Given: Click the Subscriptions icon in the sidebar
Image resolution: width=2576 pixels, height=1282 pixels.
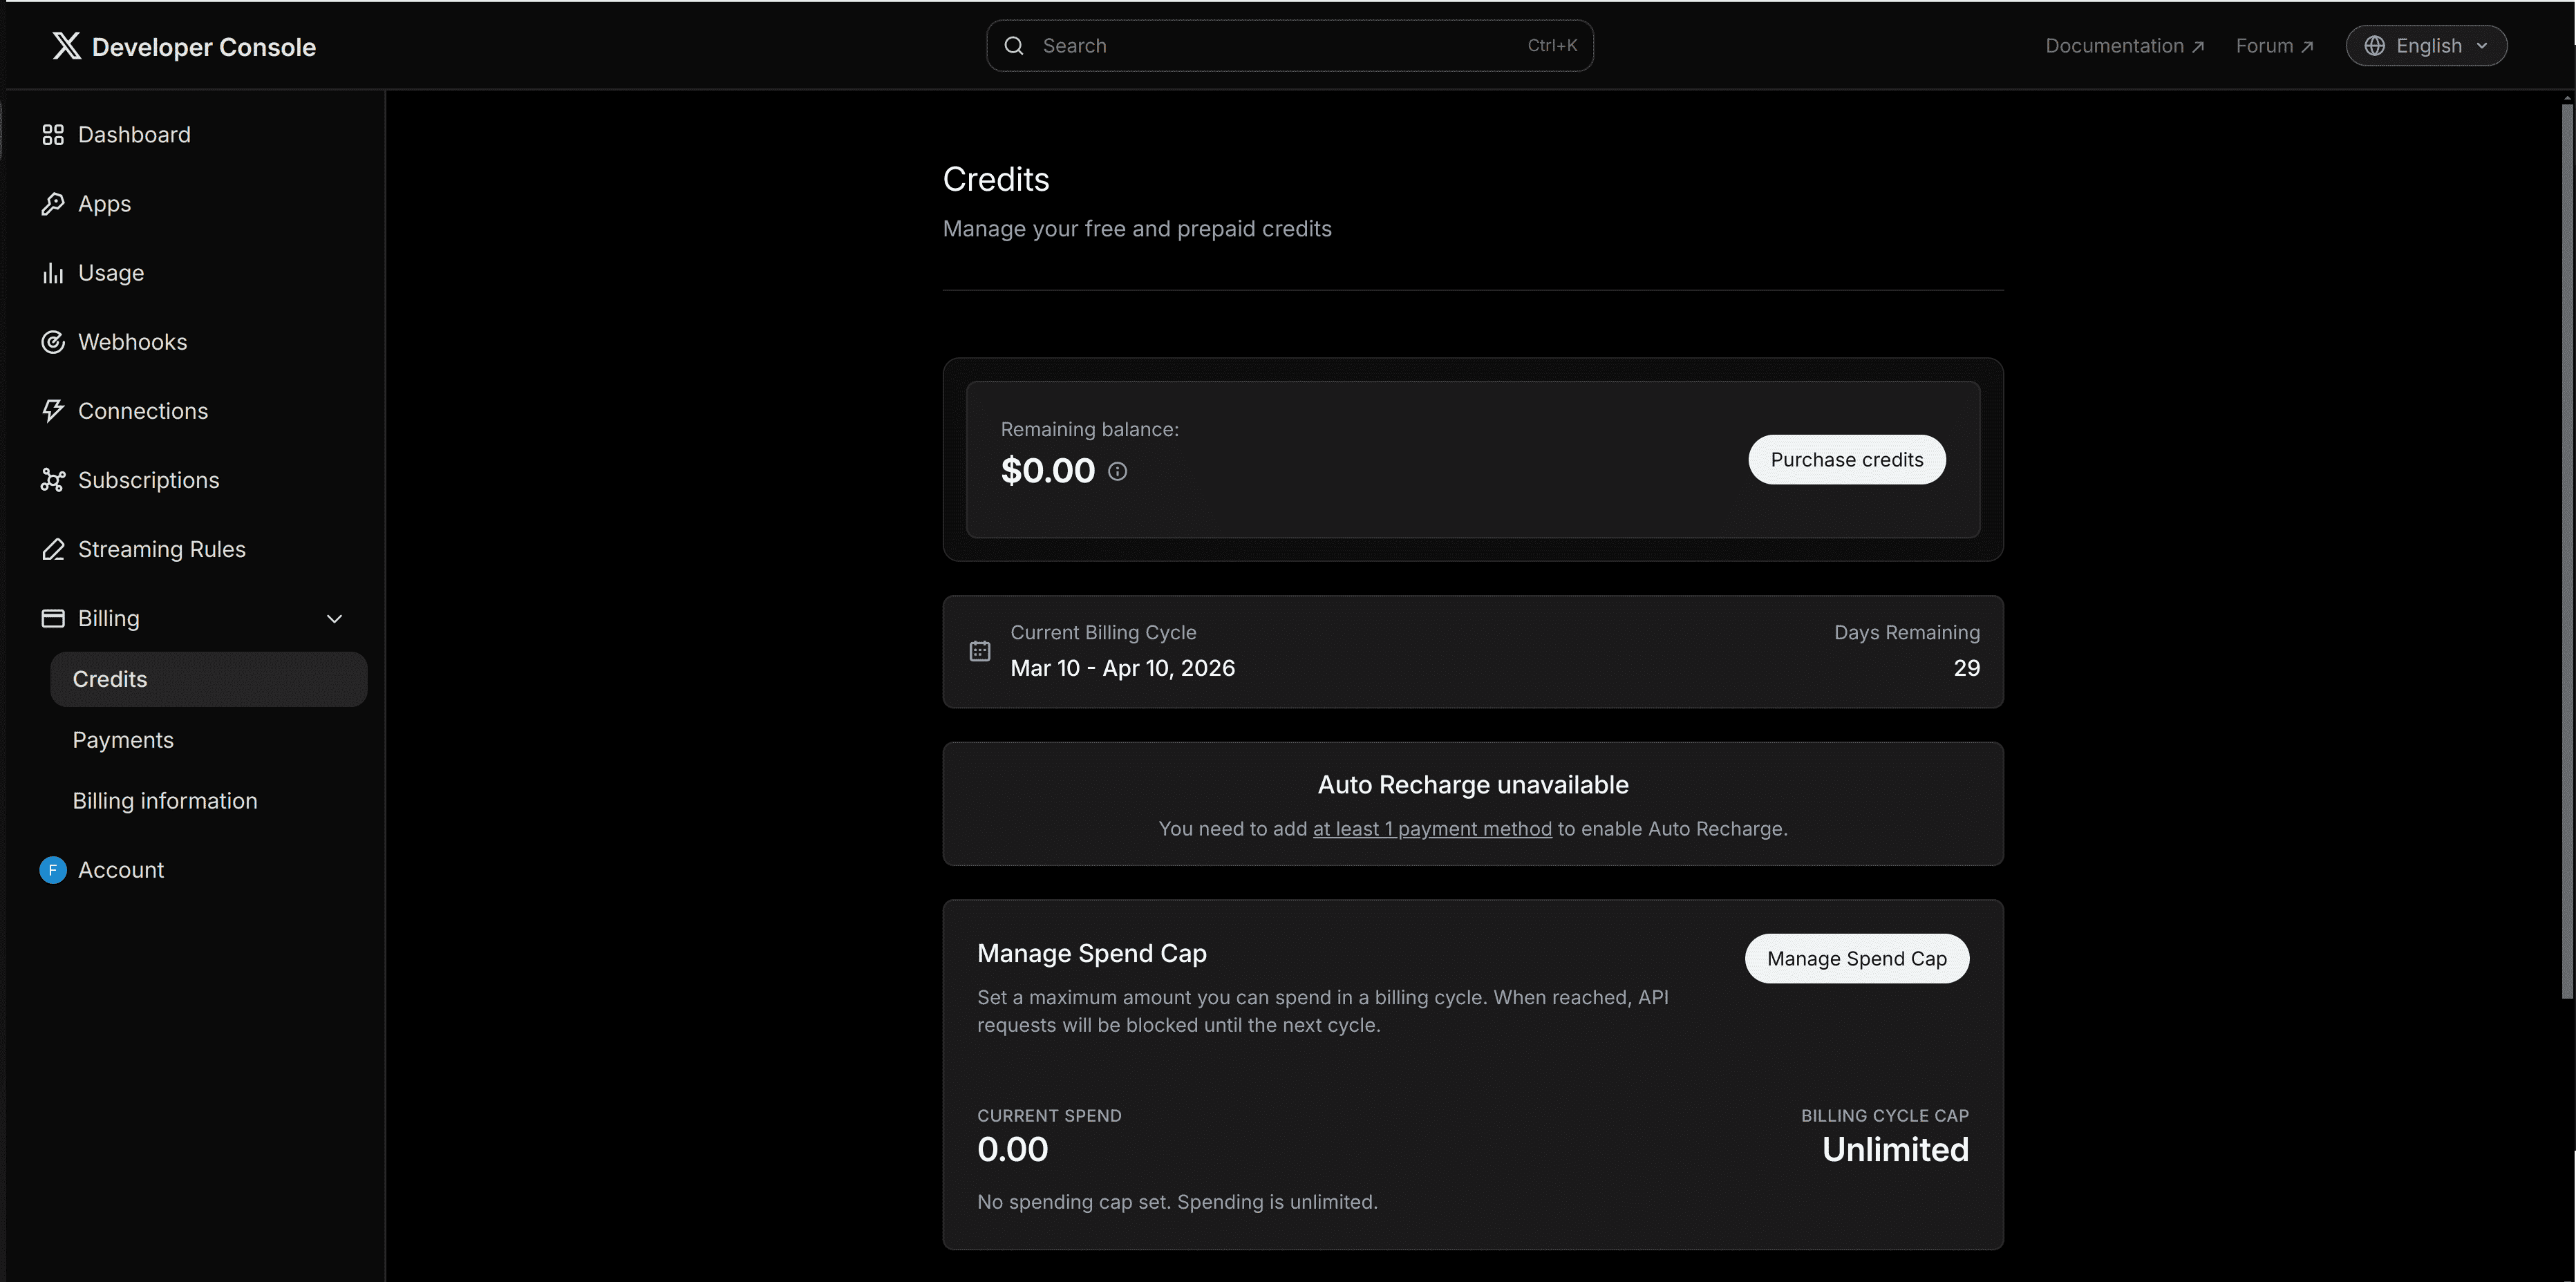Looking at the screenshot, I should point(53,480).
